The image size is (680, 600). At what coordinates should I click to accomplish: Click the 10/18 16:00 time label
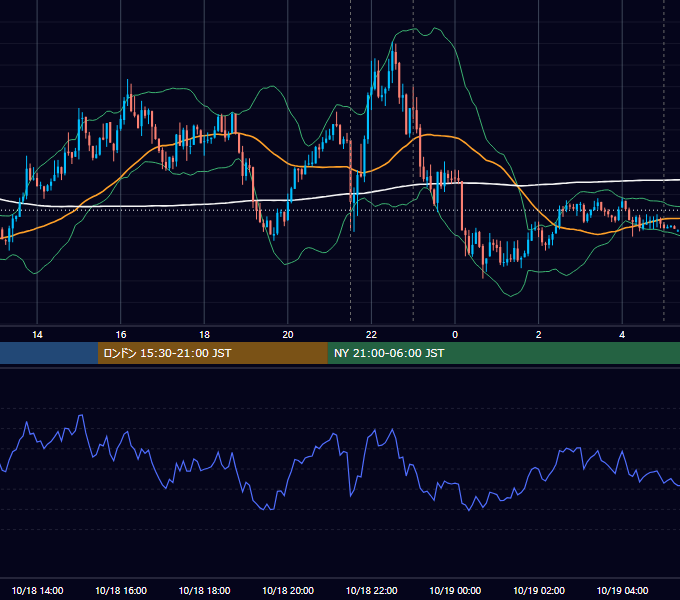click(121, 590)
